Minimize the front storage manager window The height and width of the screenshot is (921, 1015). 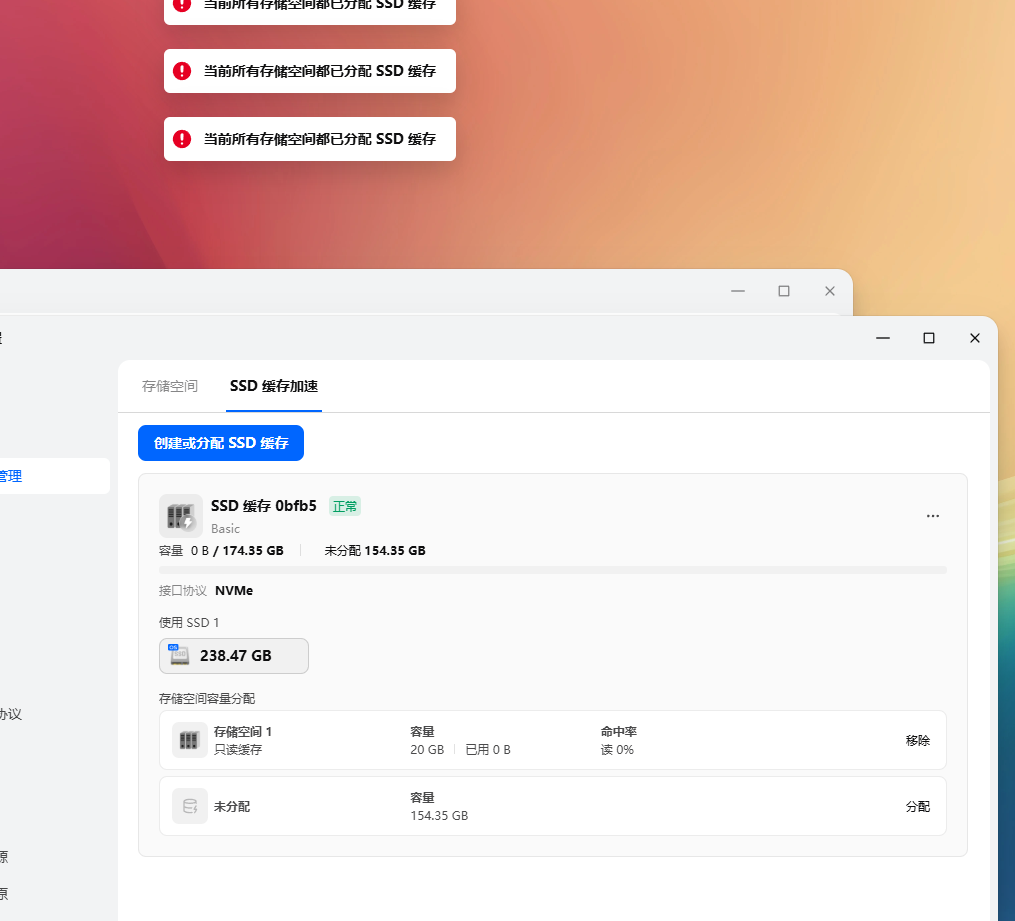coord(882,338)
